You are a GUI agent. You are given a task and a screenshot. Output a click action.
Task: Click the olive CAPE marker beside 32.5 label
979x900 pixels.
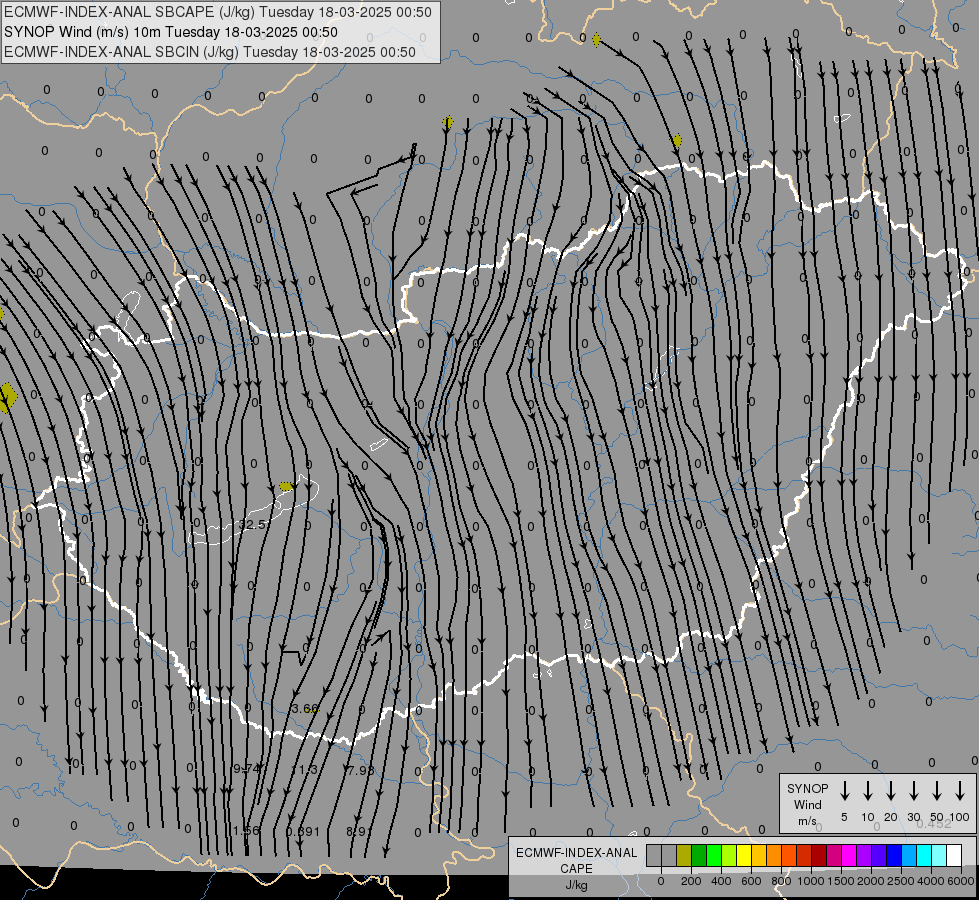click(286, 486)
